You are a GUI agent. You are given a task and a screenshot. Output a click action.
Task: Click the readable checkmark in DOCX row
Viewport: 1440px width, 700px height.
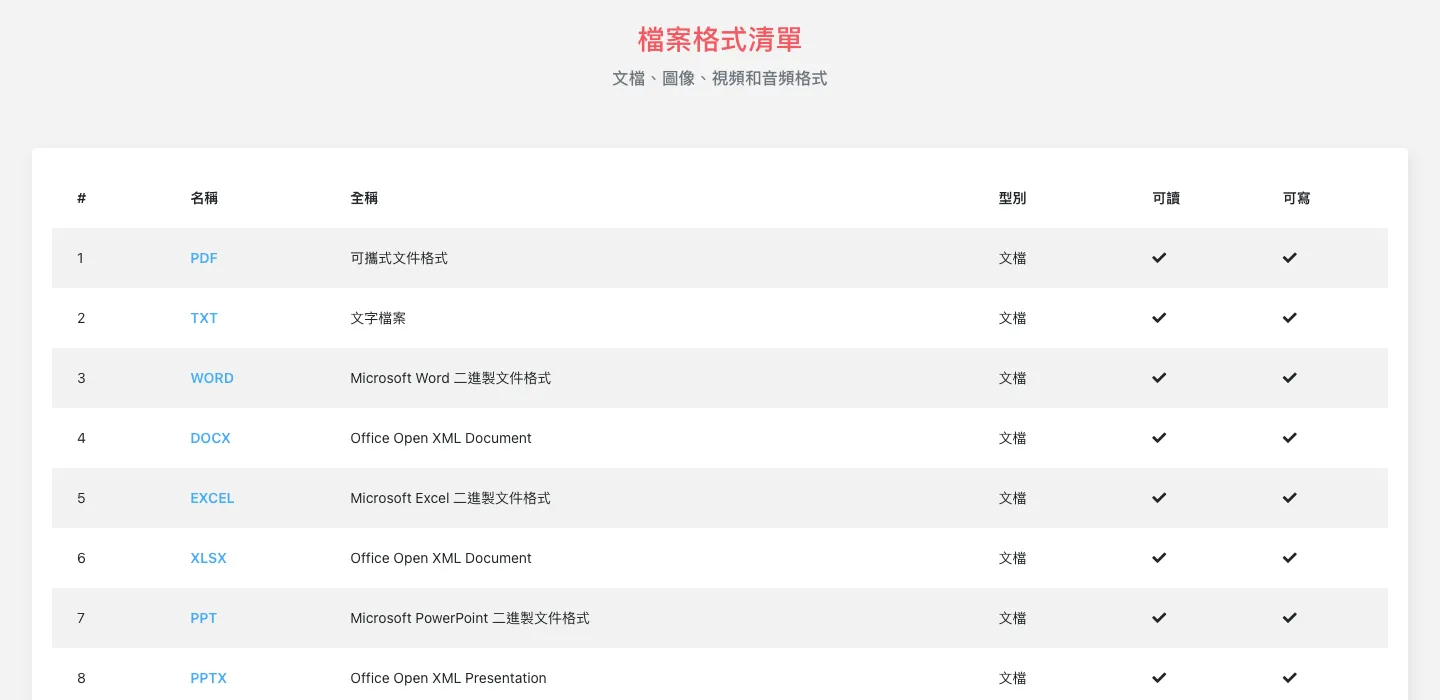tap(1159, 438)
